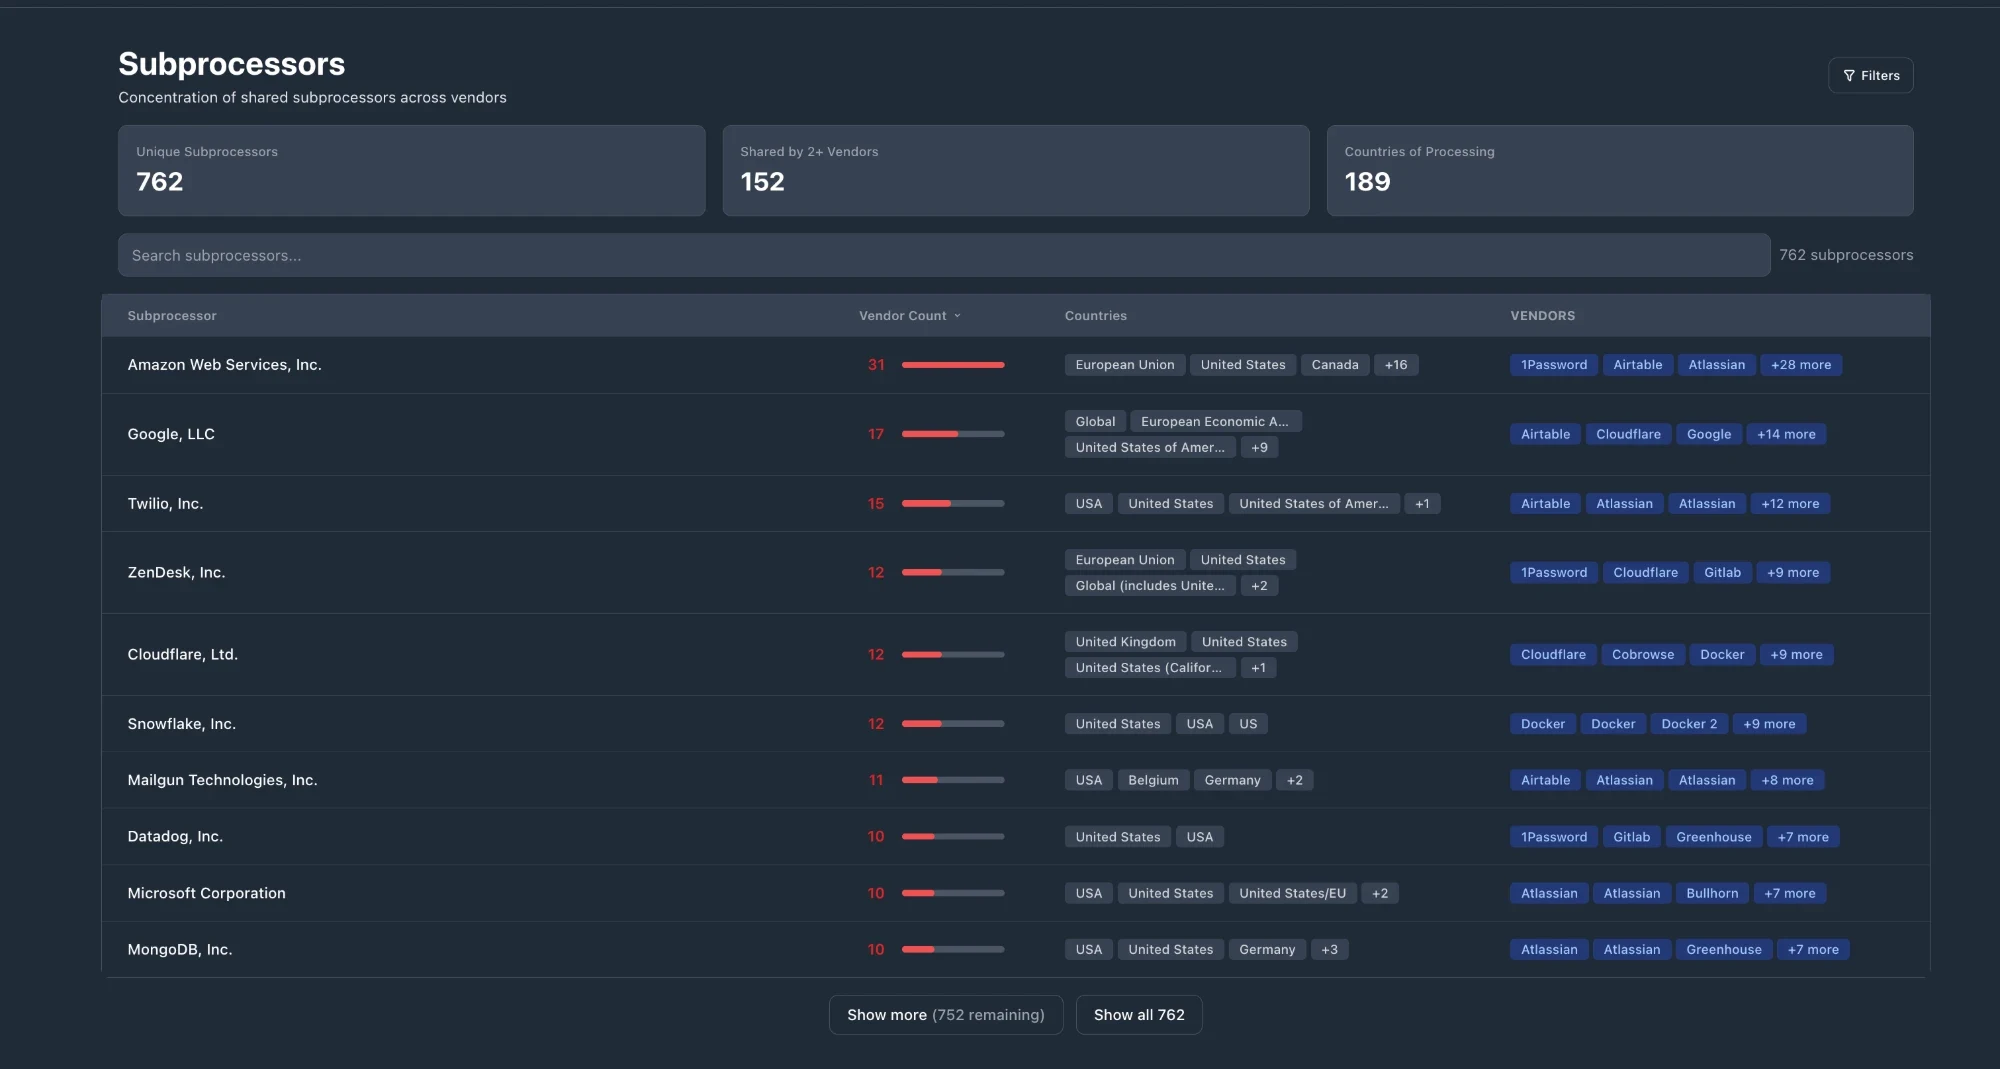The image size is (2000, 1069).
Task: Expand +9 countries in Google, LLC row
Action: coord(1259,447)
